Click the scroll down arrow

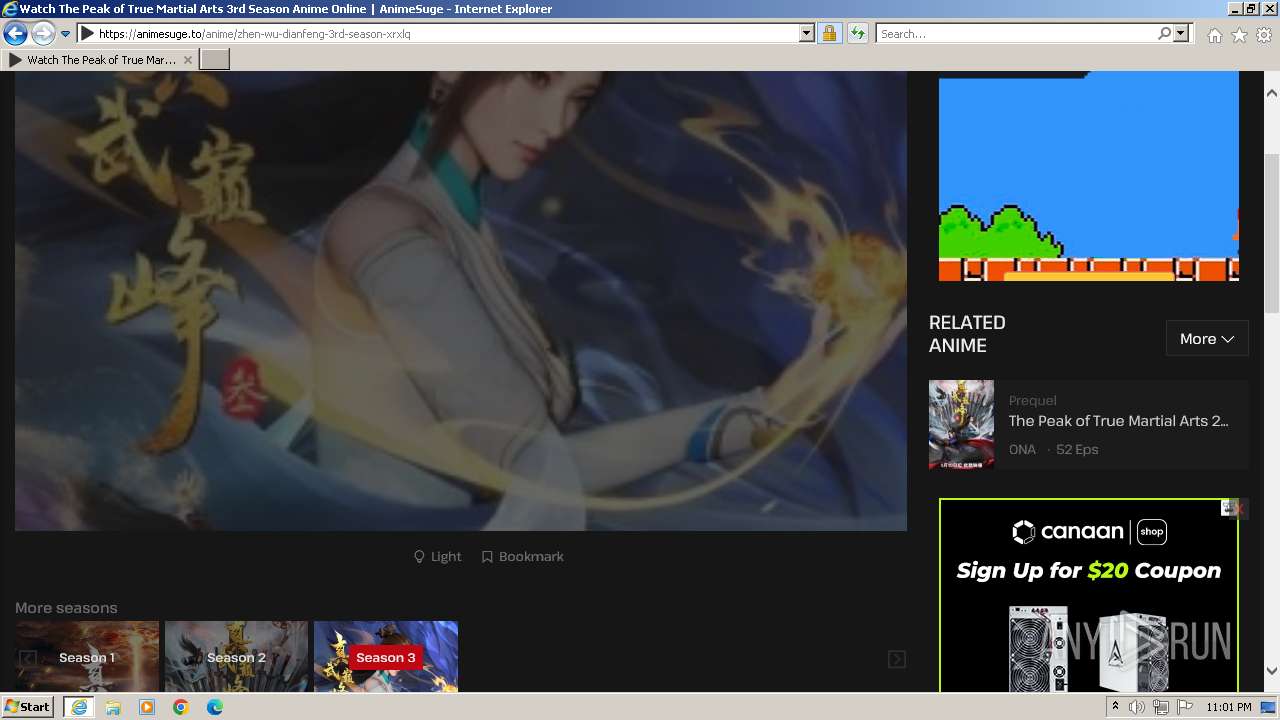1272,671
